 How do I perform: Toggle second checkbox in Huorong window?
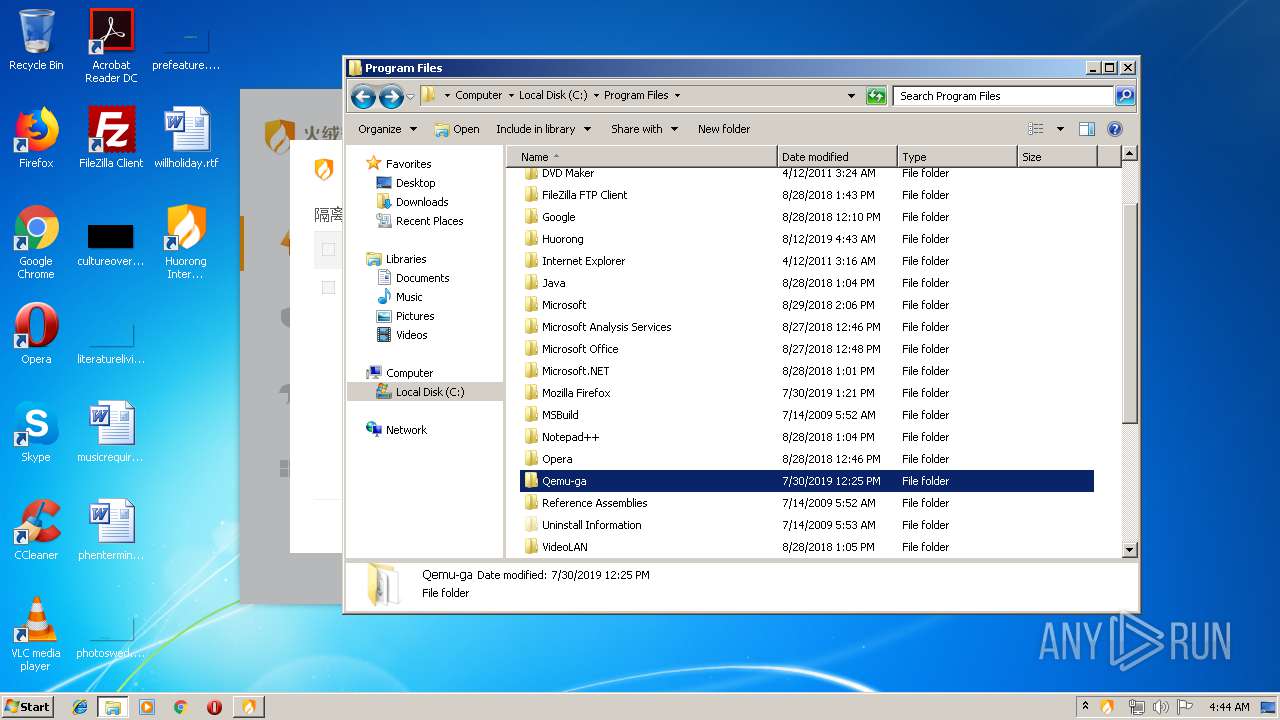pos(328,288)
